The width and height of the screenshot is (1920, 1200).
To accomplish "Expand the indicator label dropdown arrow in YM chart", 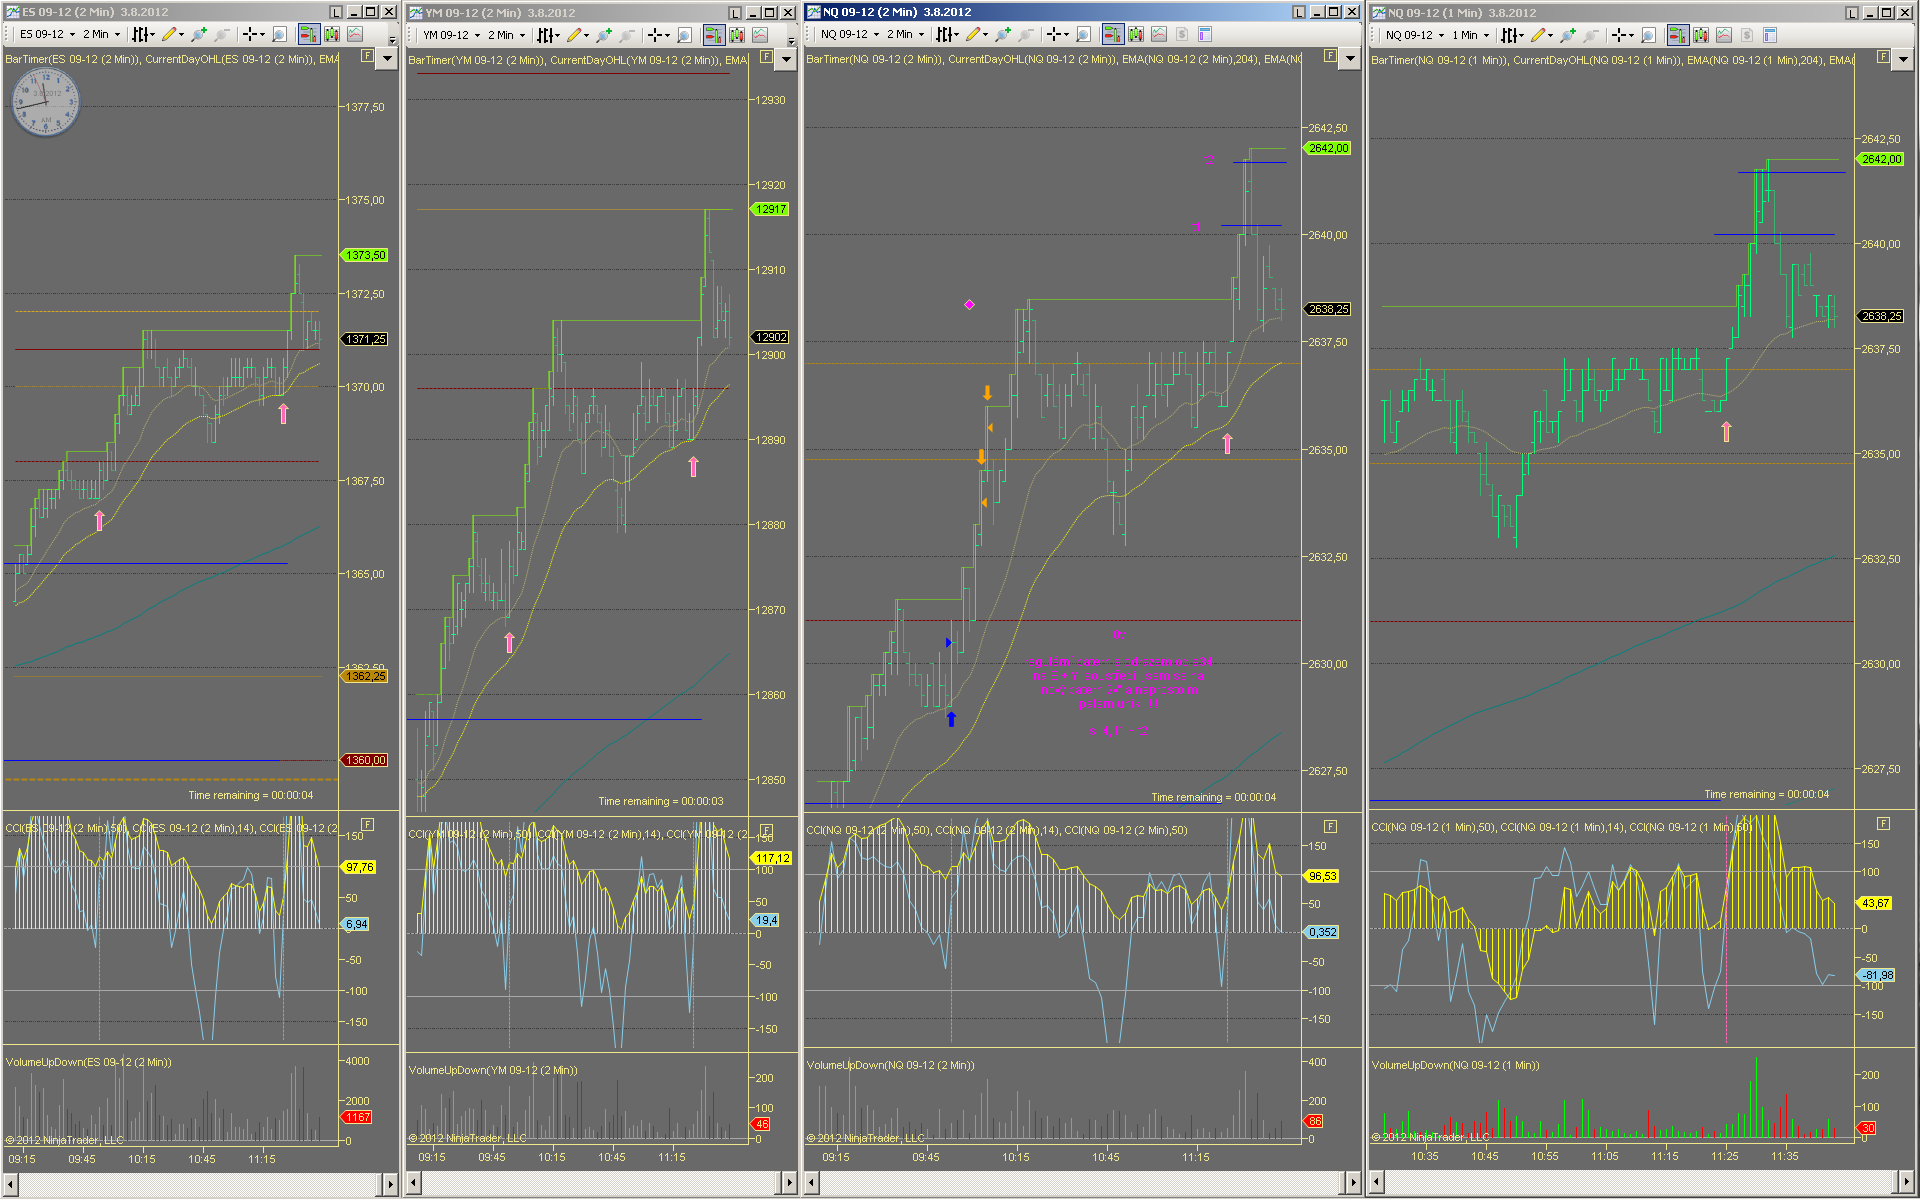I will click(x=786, y=59).
